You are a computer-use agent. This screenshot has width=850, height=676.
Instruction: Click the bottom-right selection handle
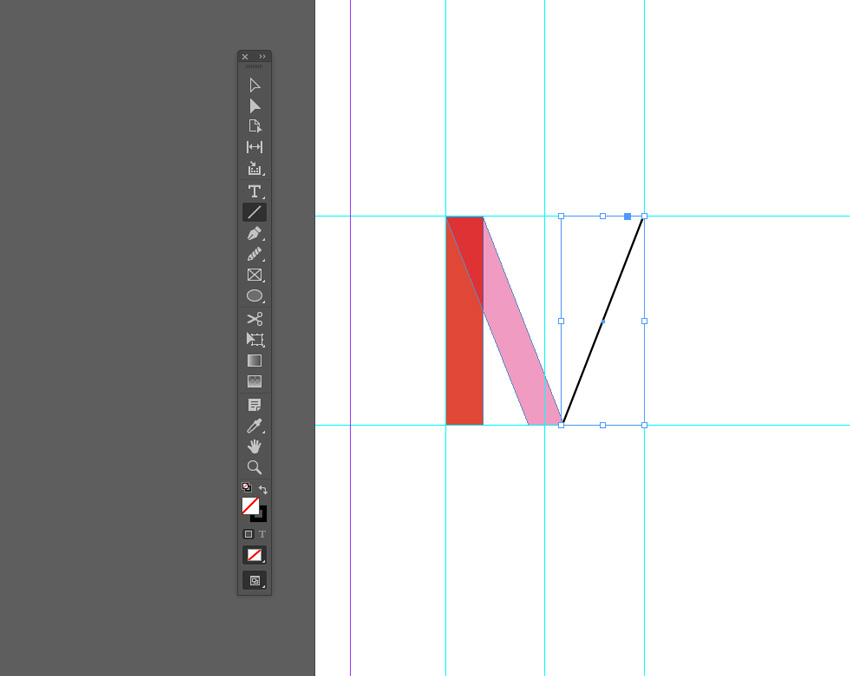click(x=645, y=425)
